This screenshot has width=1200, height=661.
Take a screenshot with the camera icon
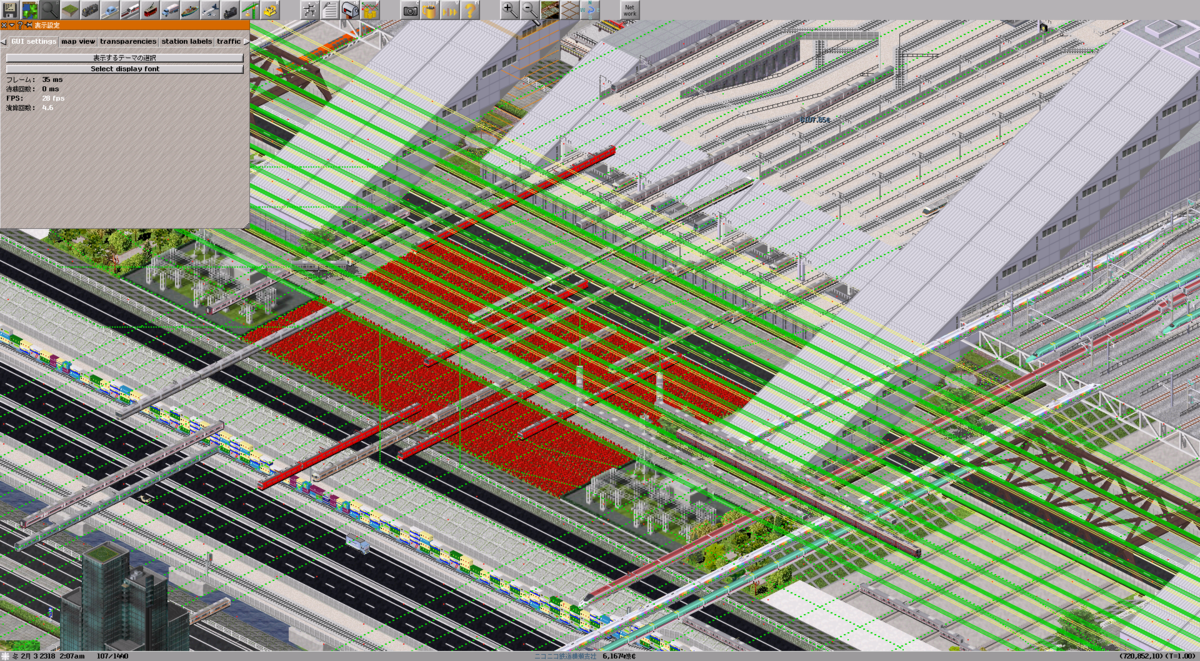[x=410, y=10]
